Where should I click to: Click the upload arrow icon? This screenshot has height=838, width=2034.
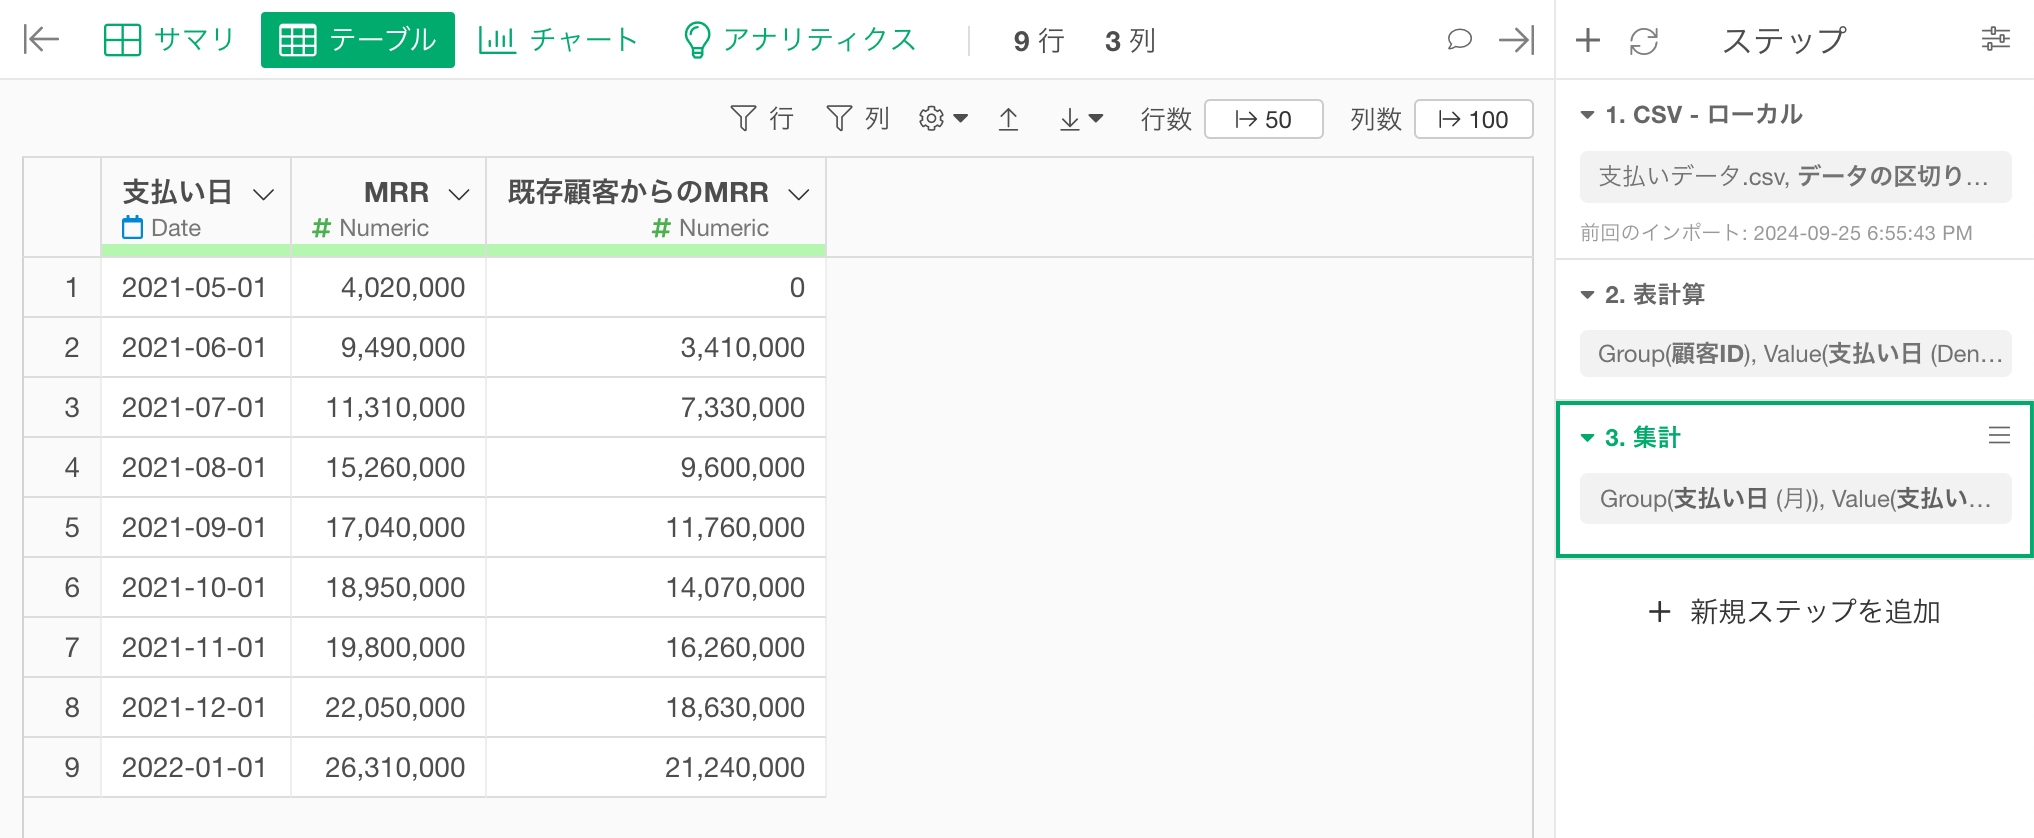click(x=1008, y=119)
